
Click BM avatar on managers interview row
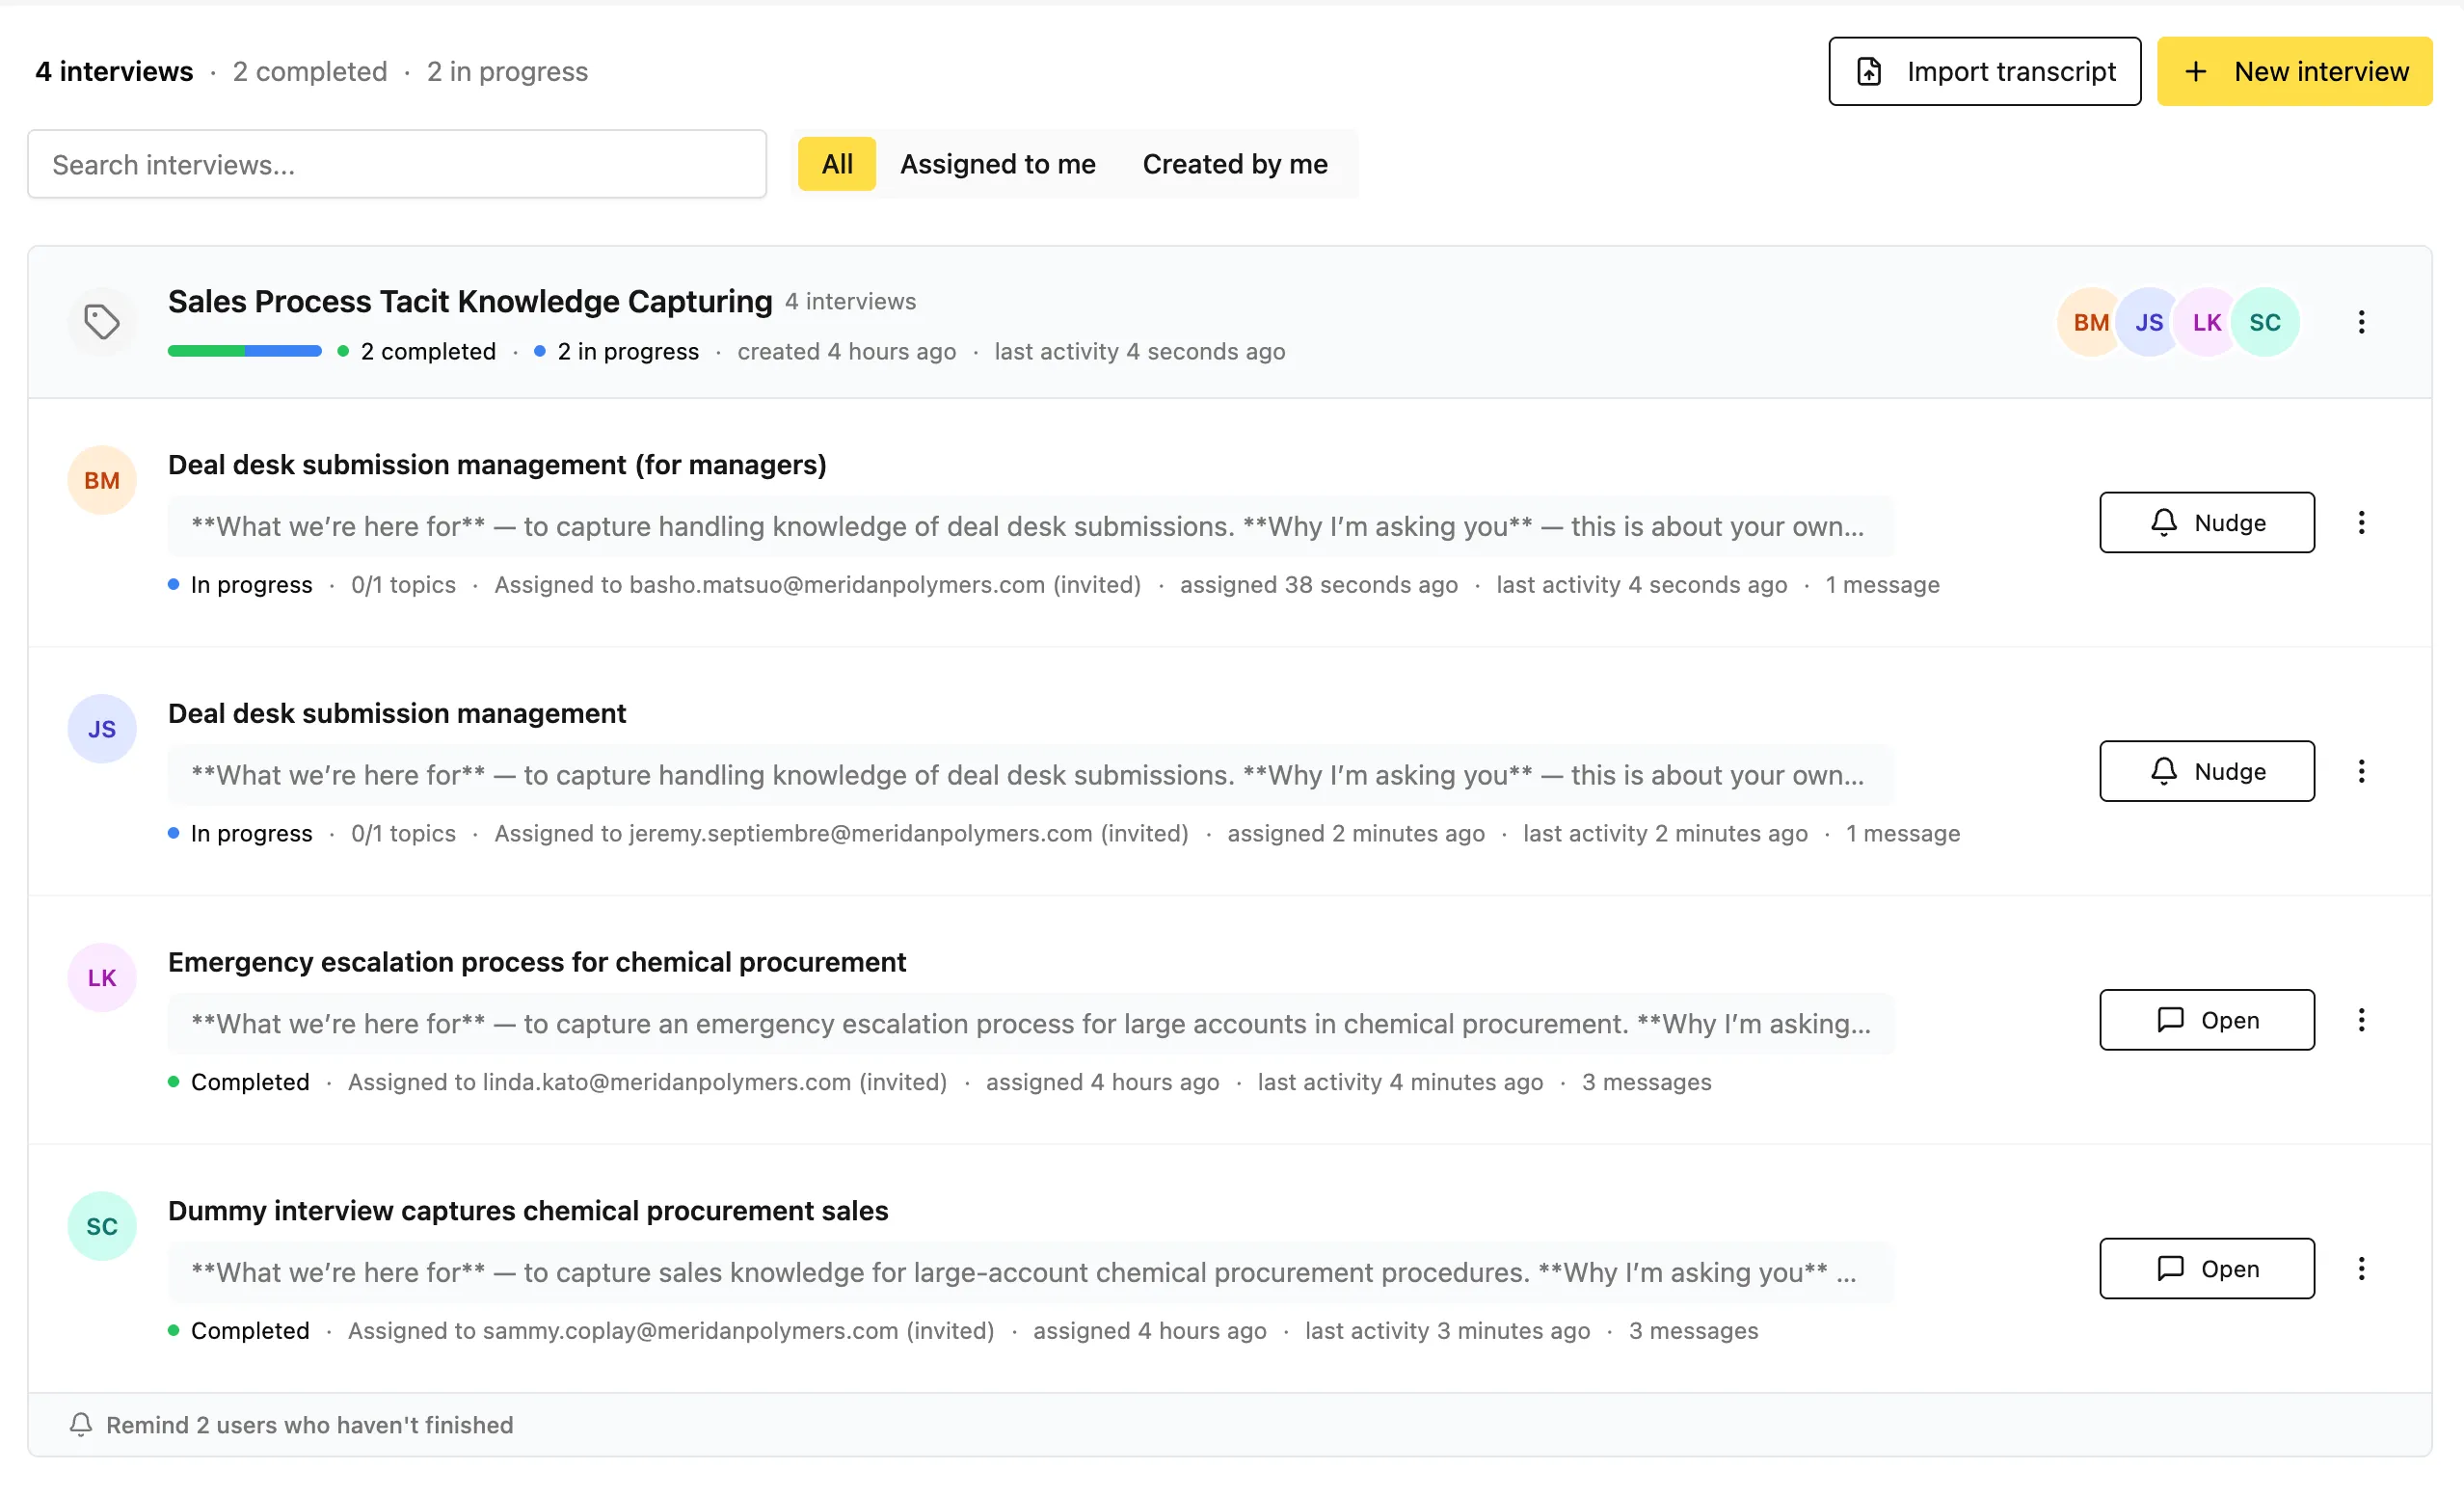(102, 480)
